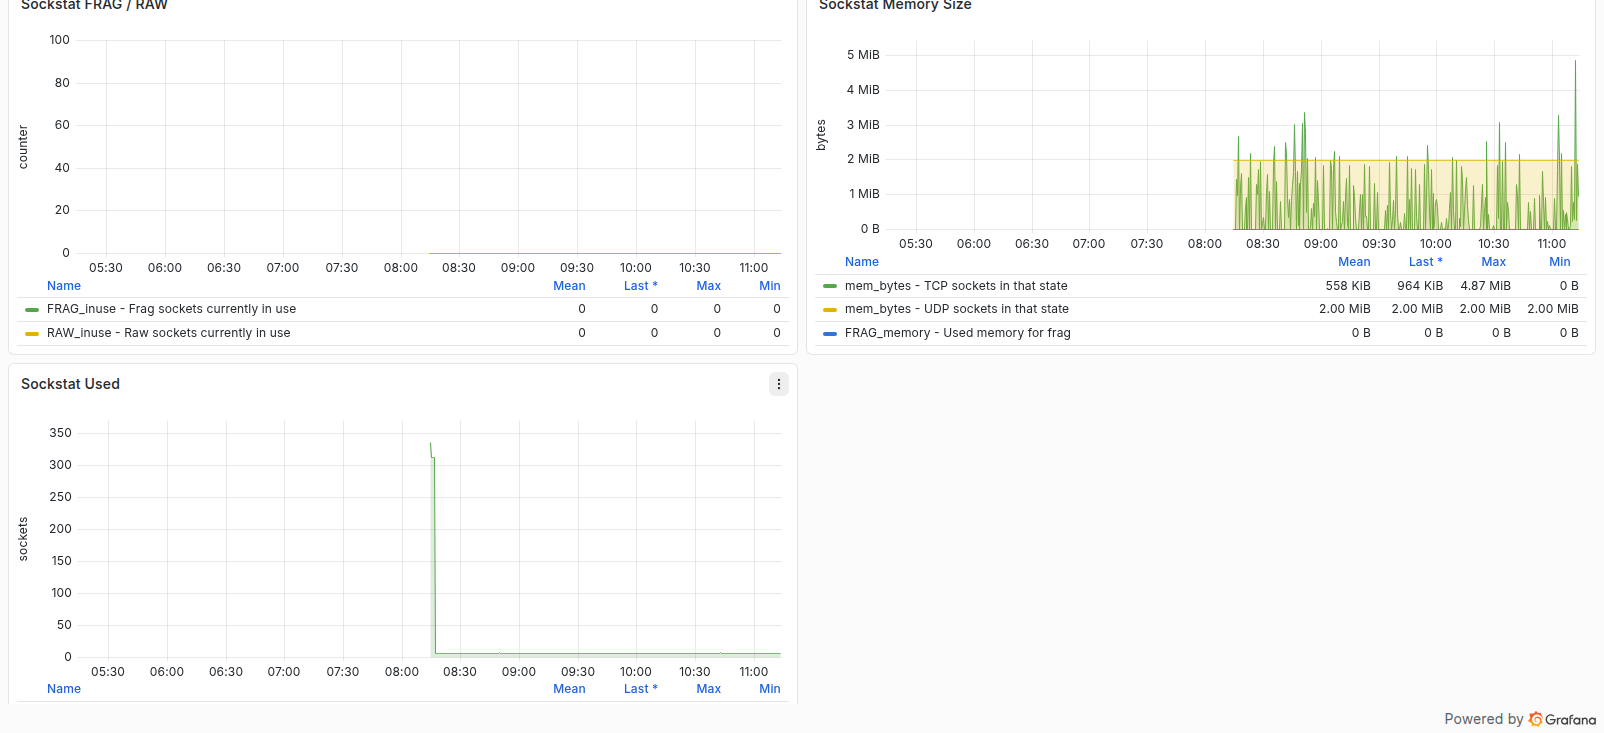Screen dimensions: 1604x733
Task: Sort Memory Size legend by Min
Action: [1560, 262]
